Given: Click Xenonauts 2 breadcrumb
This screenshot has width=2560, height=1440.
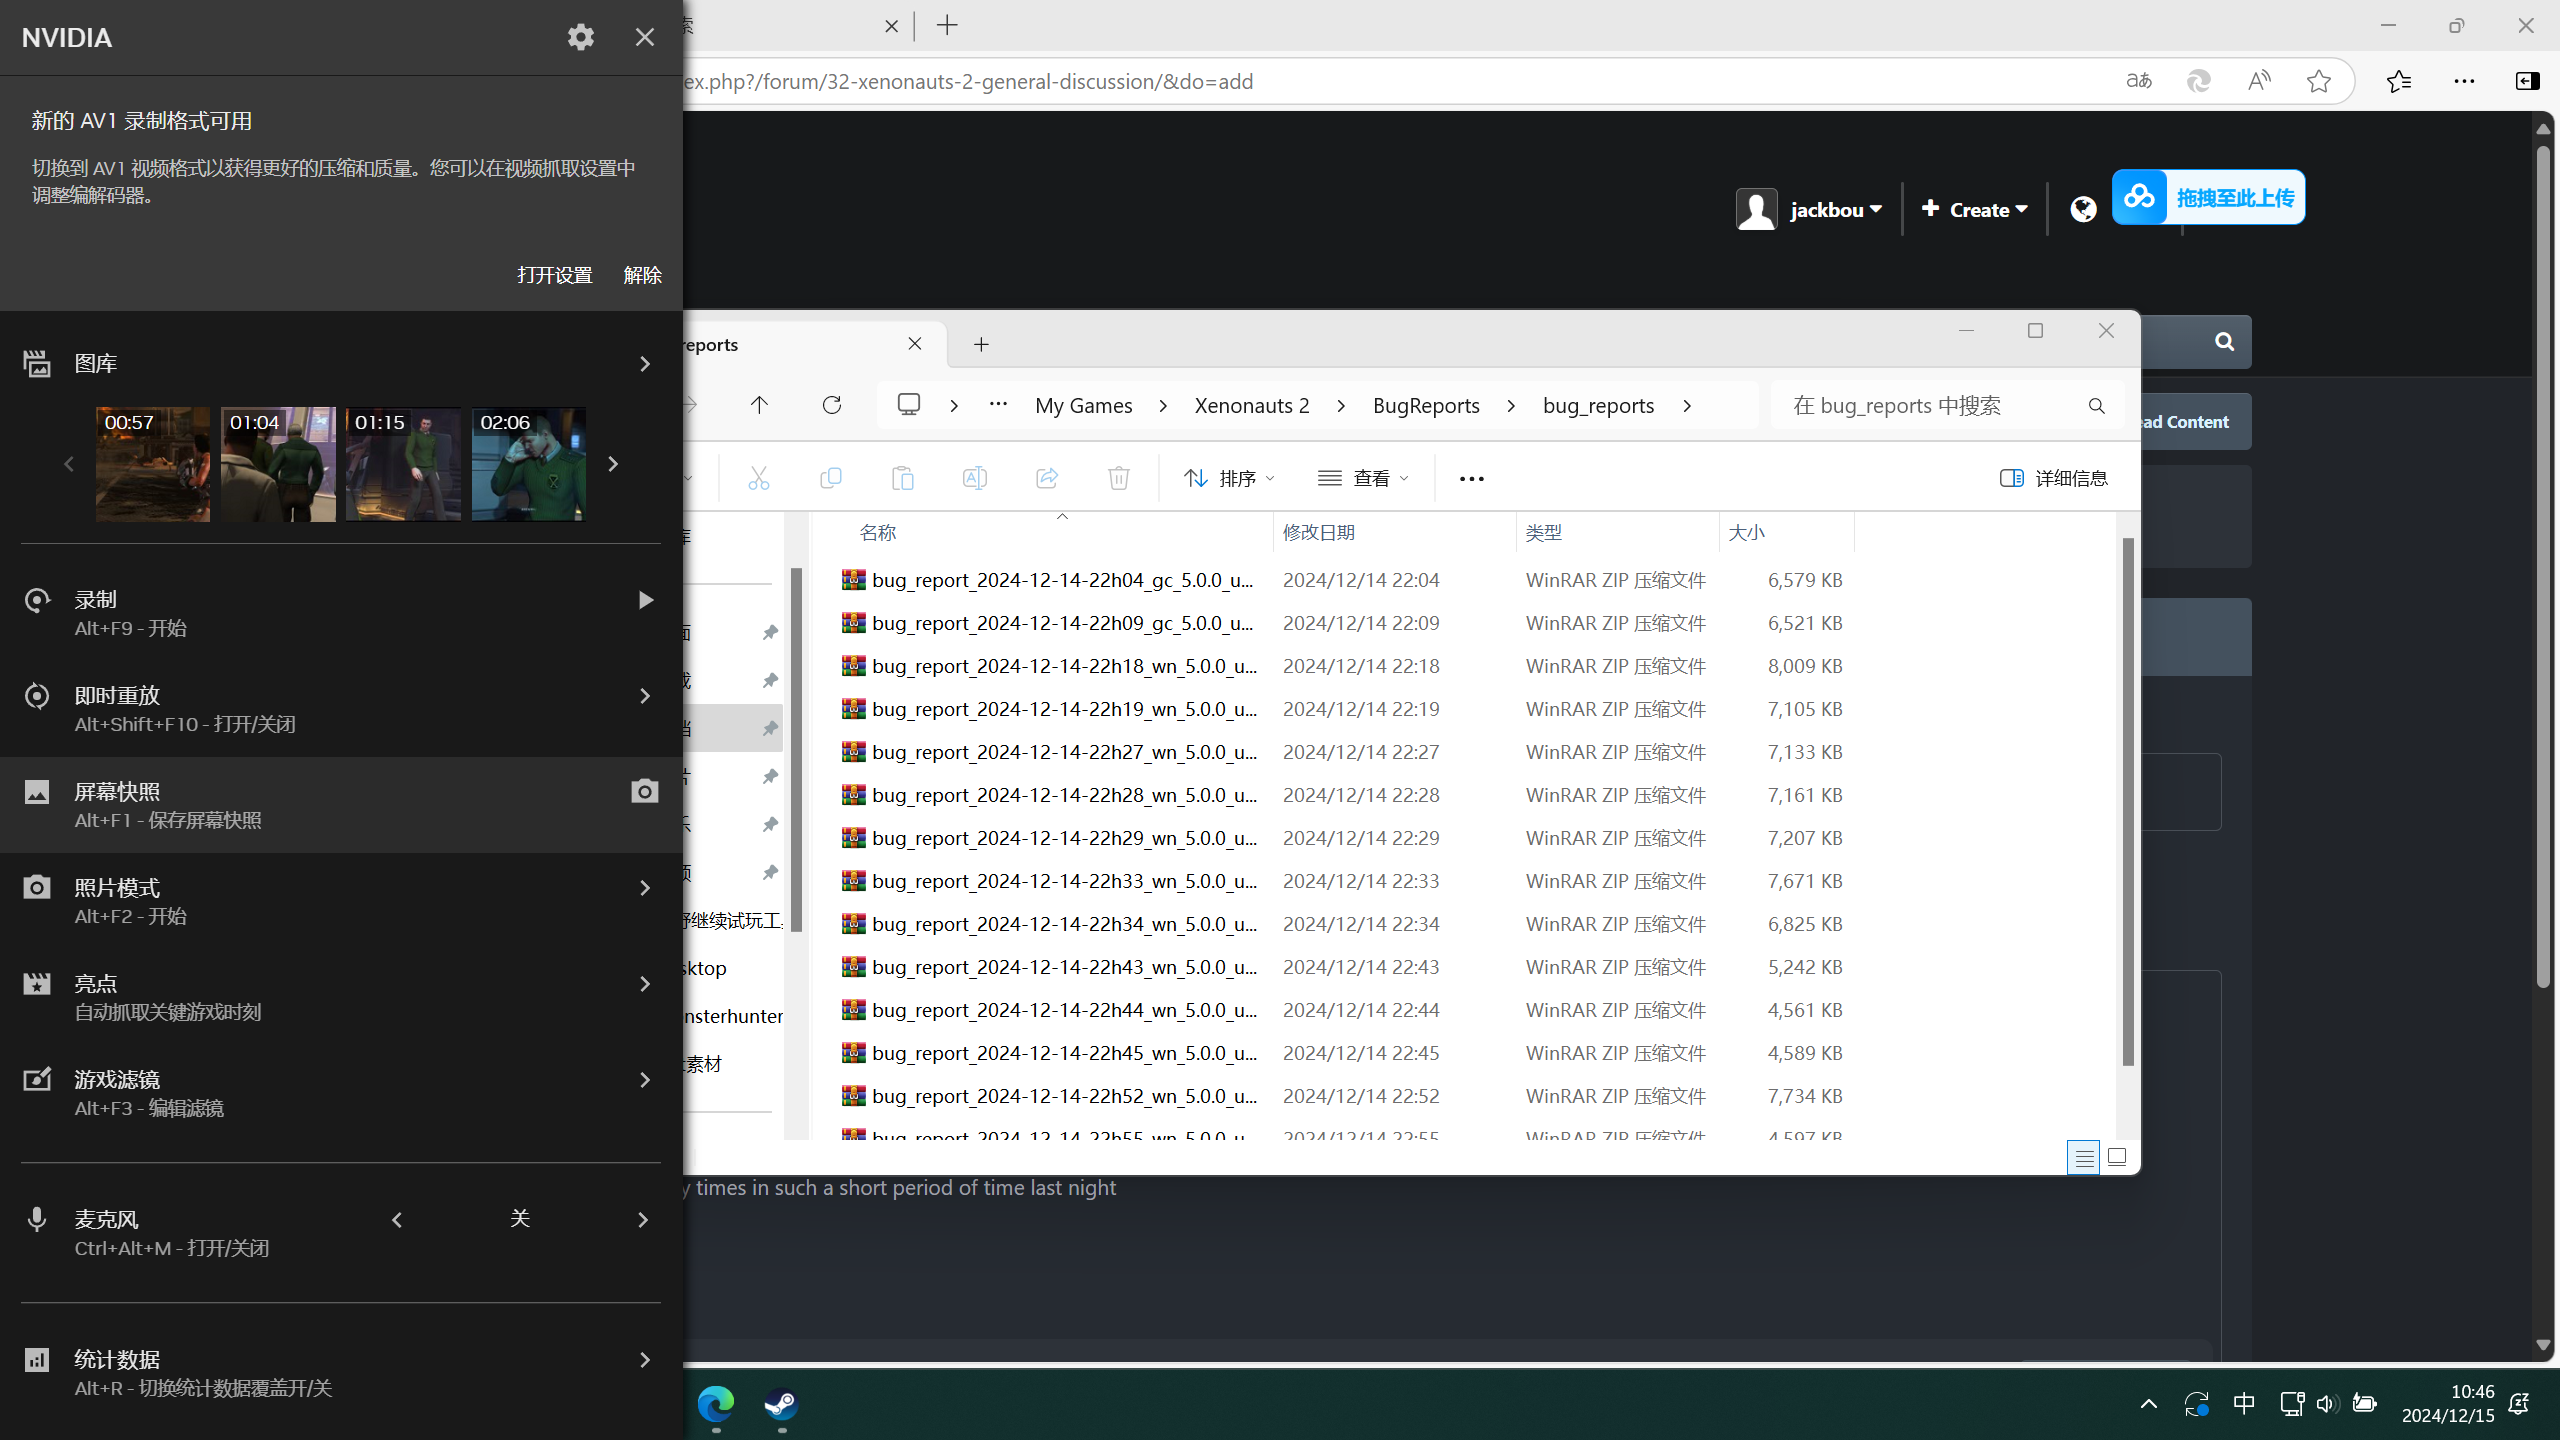Looking at the screenshot, I should (1252, 405).
